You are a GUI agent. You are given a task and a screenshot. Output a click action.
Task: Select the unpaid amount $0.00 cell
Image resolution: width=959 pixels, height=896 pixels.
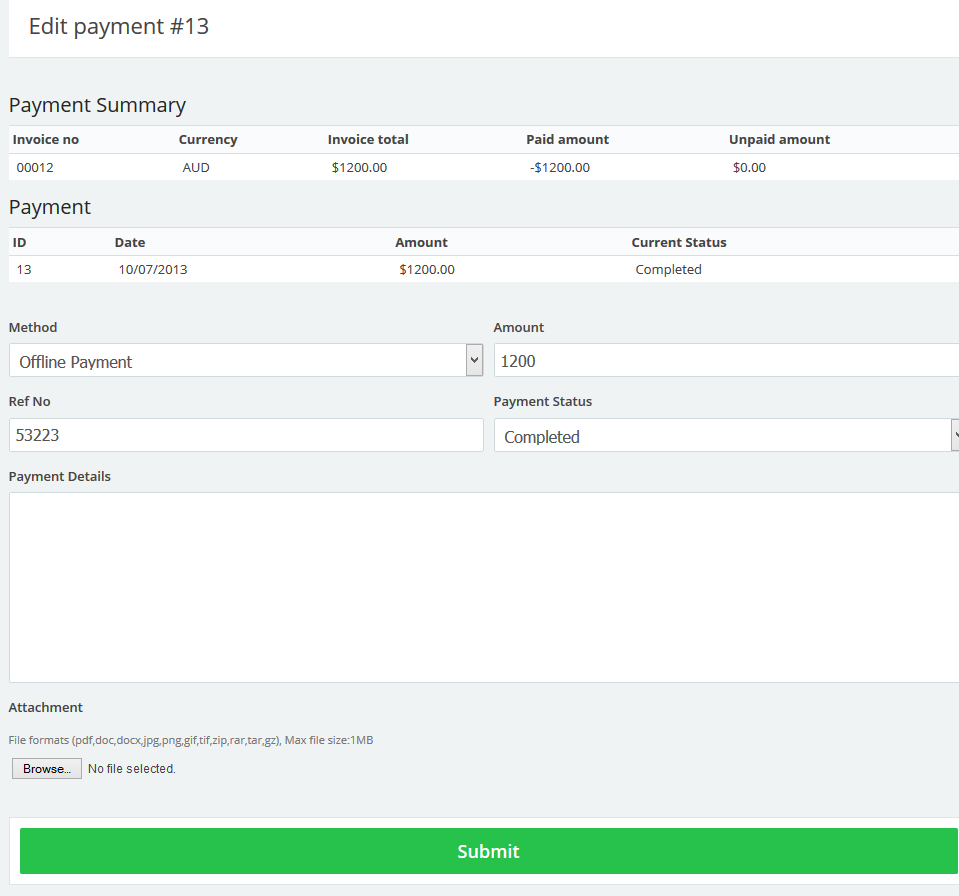coord(749,168)
